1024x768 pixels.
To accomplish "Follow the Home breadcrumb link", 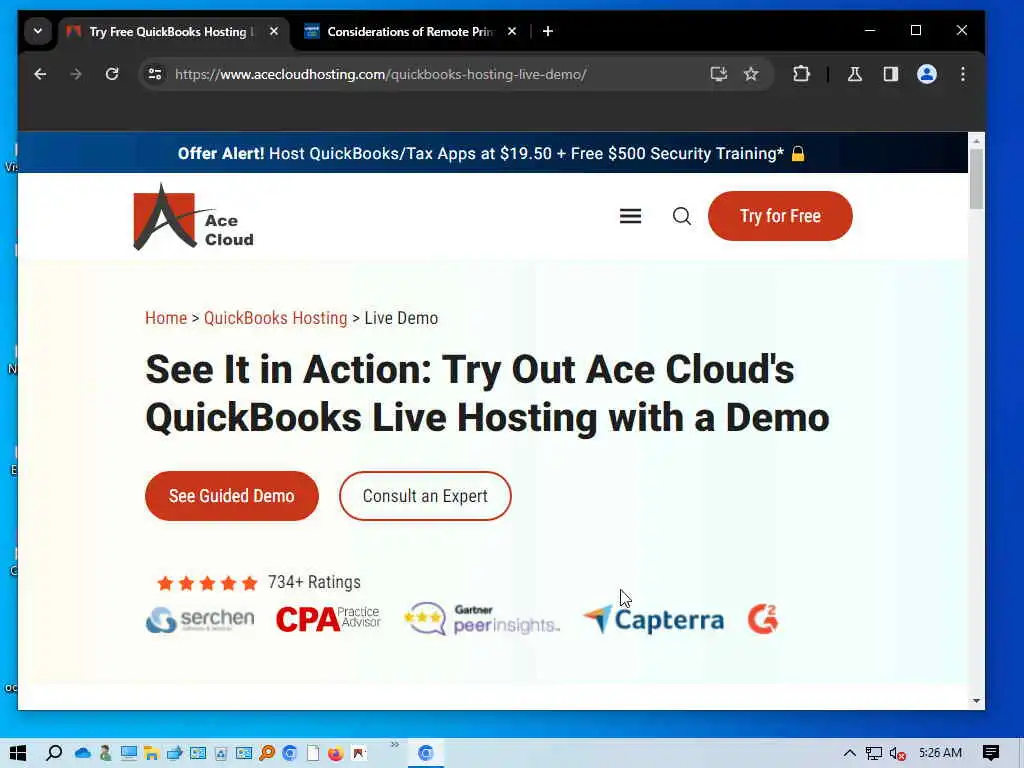I will point(166,318).
